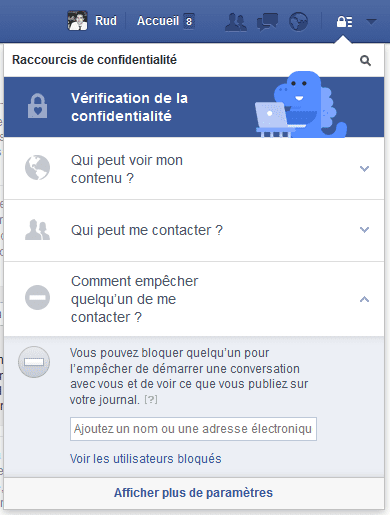Click the globe icon beside content visibility
This screenshot has width=390, height=515.
click(x=37, y=168)
